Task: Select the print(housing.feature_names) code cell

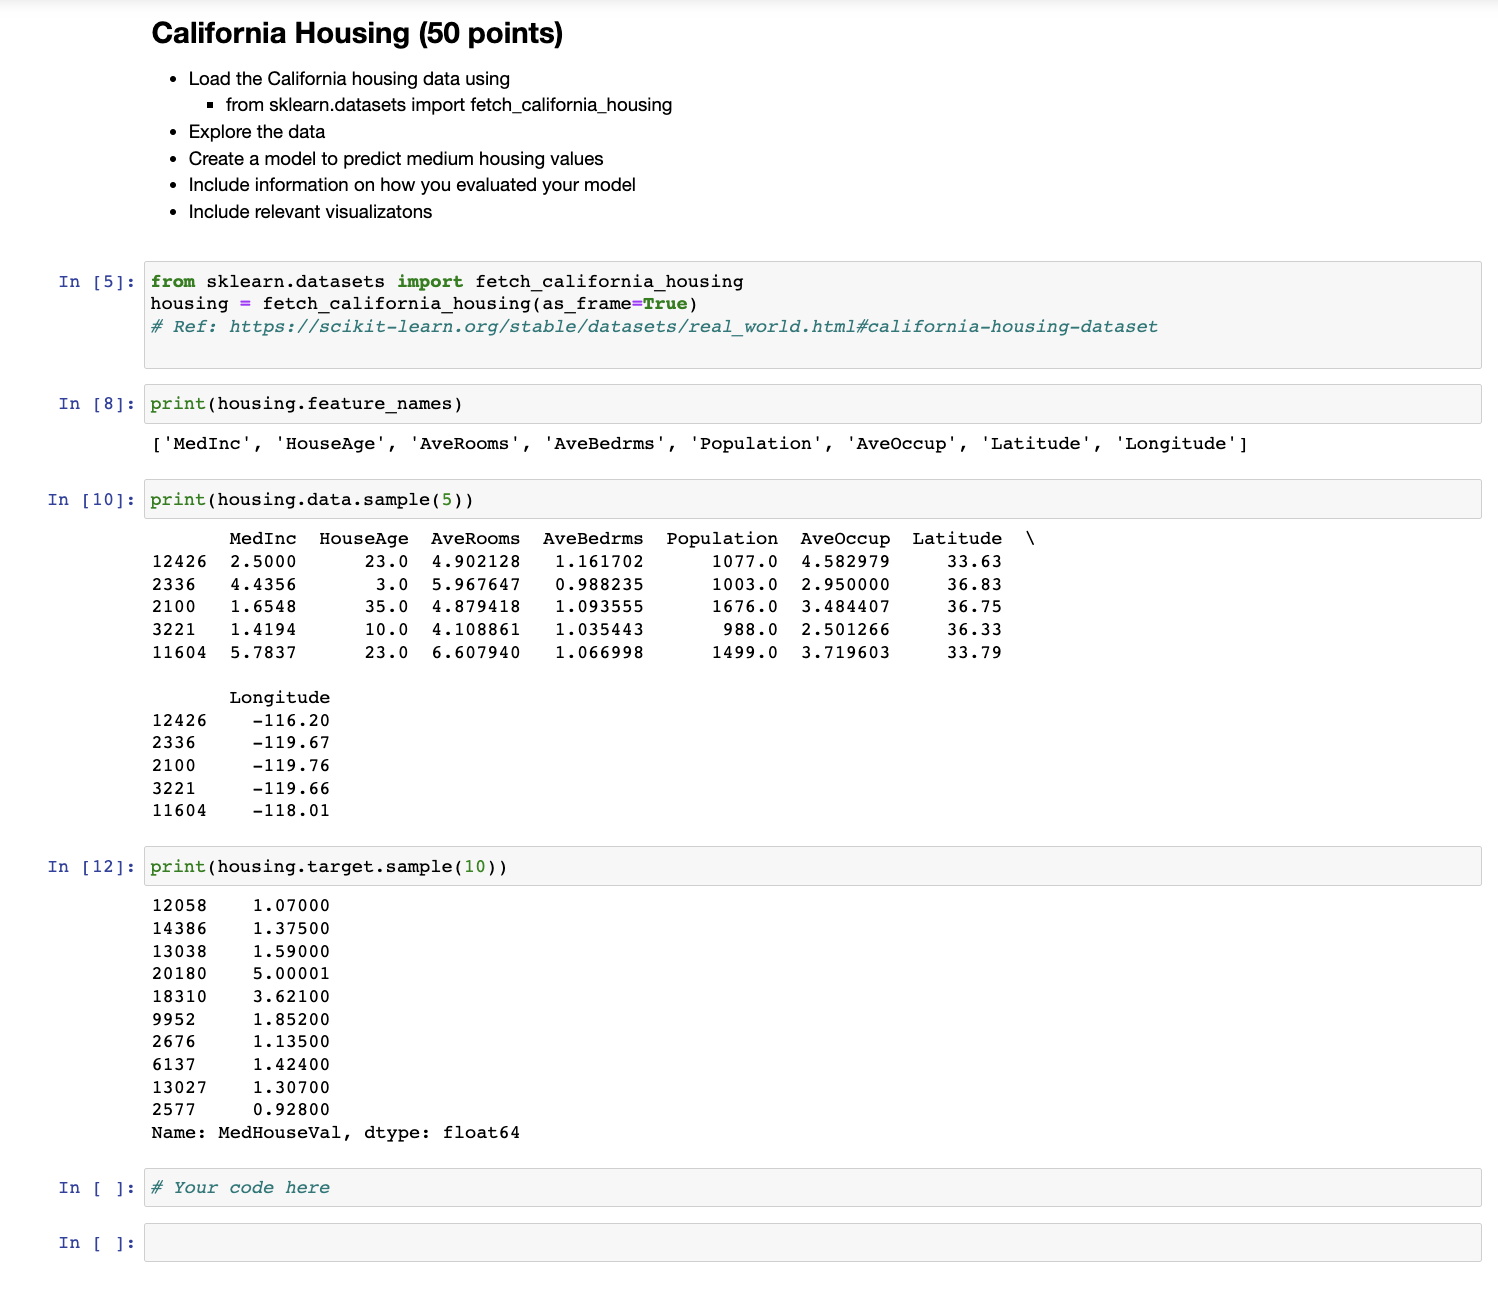Action: coord(305,403)
